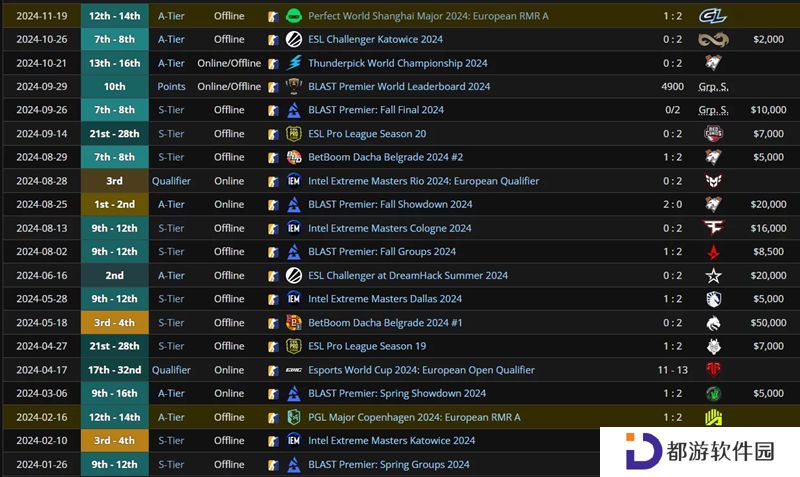Open BLAST Premier: Spring Groups 2024 link
The image size is (800, 477).
coord(388,464)
